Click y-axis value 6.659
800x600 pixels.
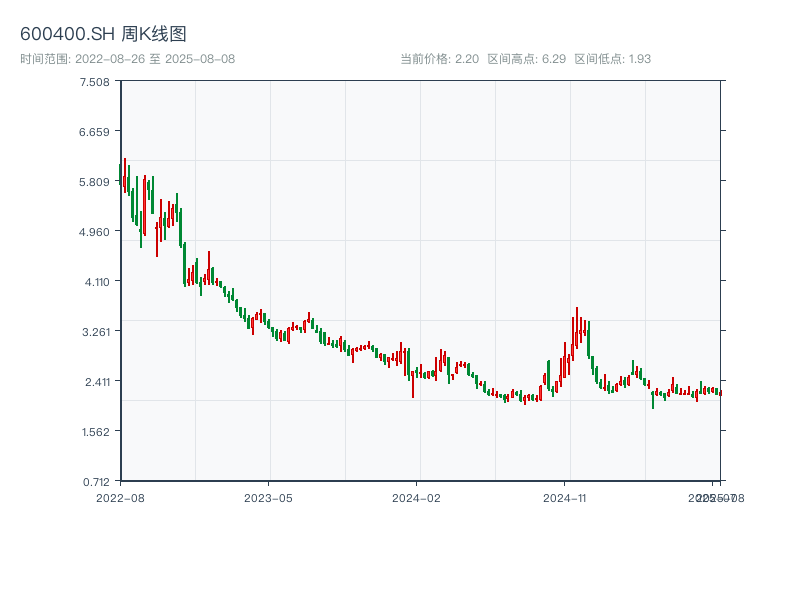[x=94, y=132]
